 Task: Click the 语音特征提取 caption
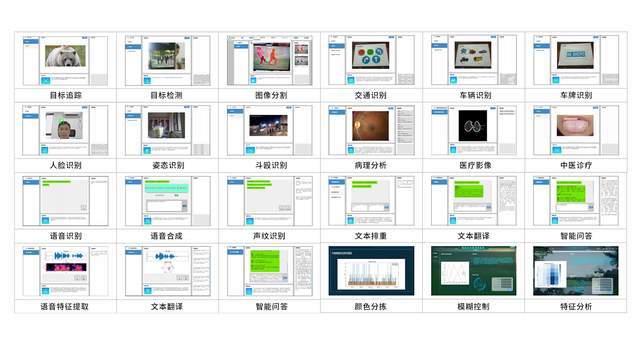pyautogui.click(x=64, y=307)
